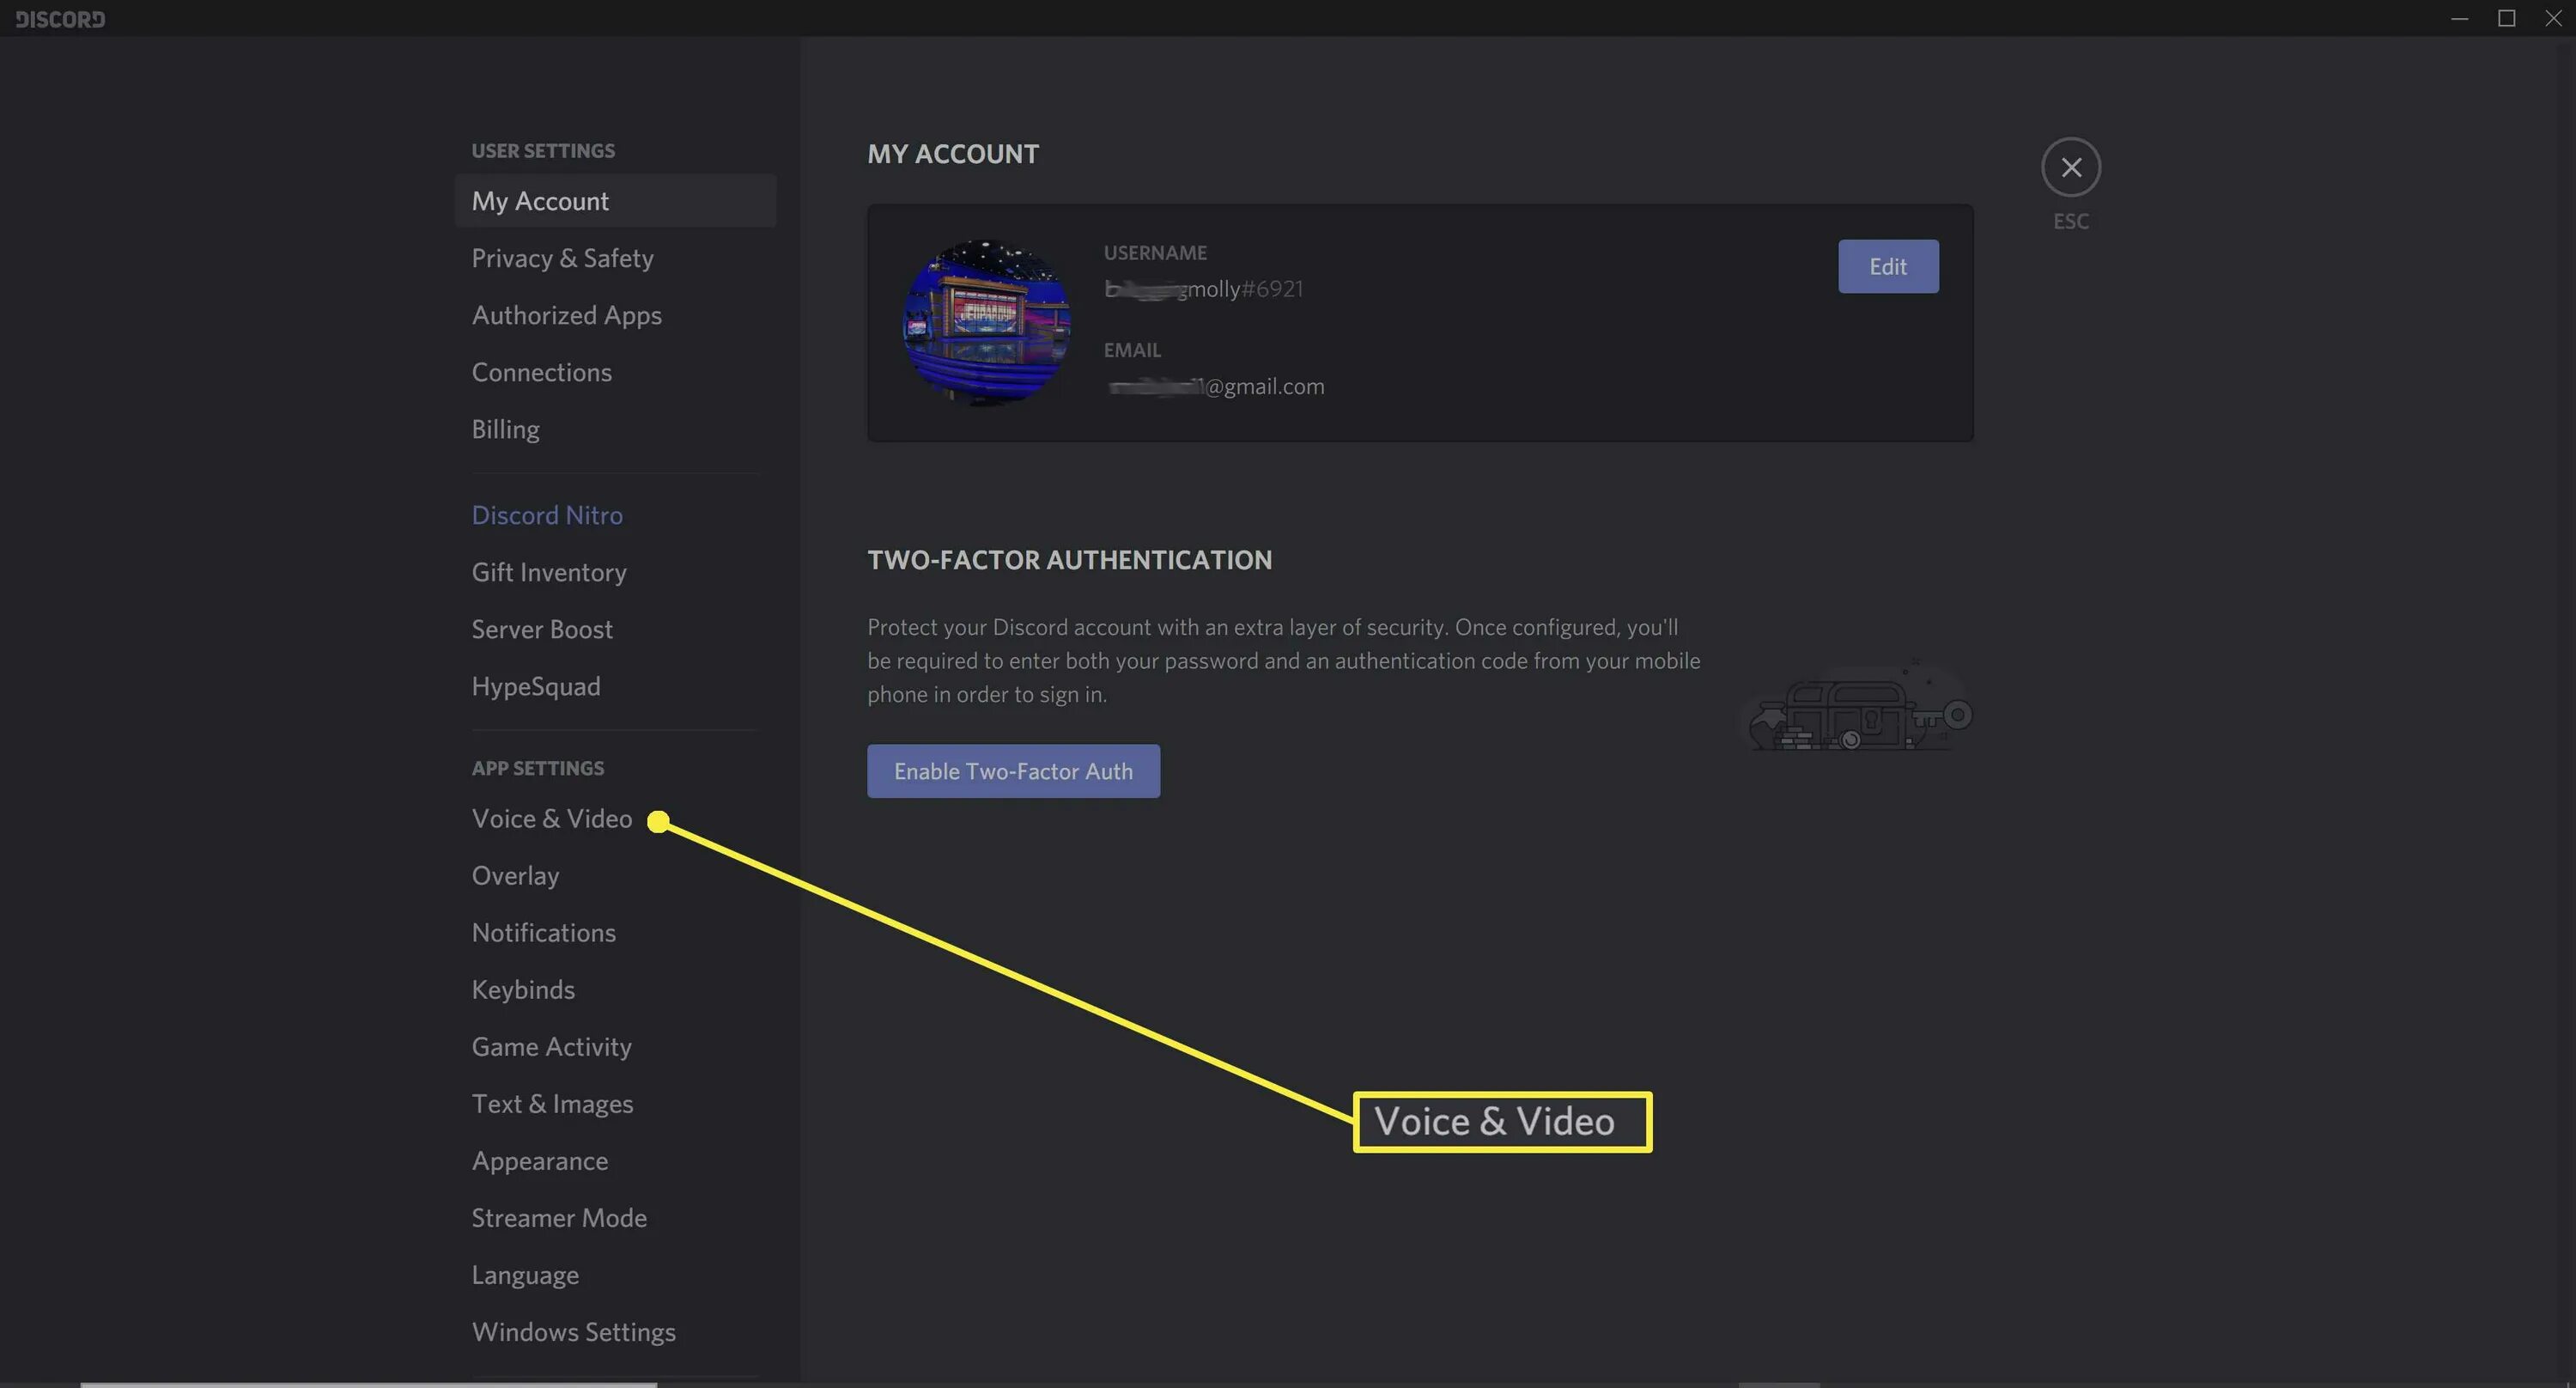This screenshot has height=1388, width=2576.
Task: Close the Discord window
Action: 2553,18
